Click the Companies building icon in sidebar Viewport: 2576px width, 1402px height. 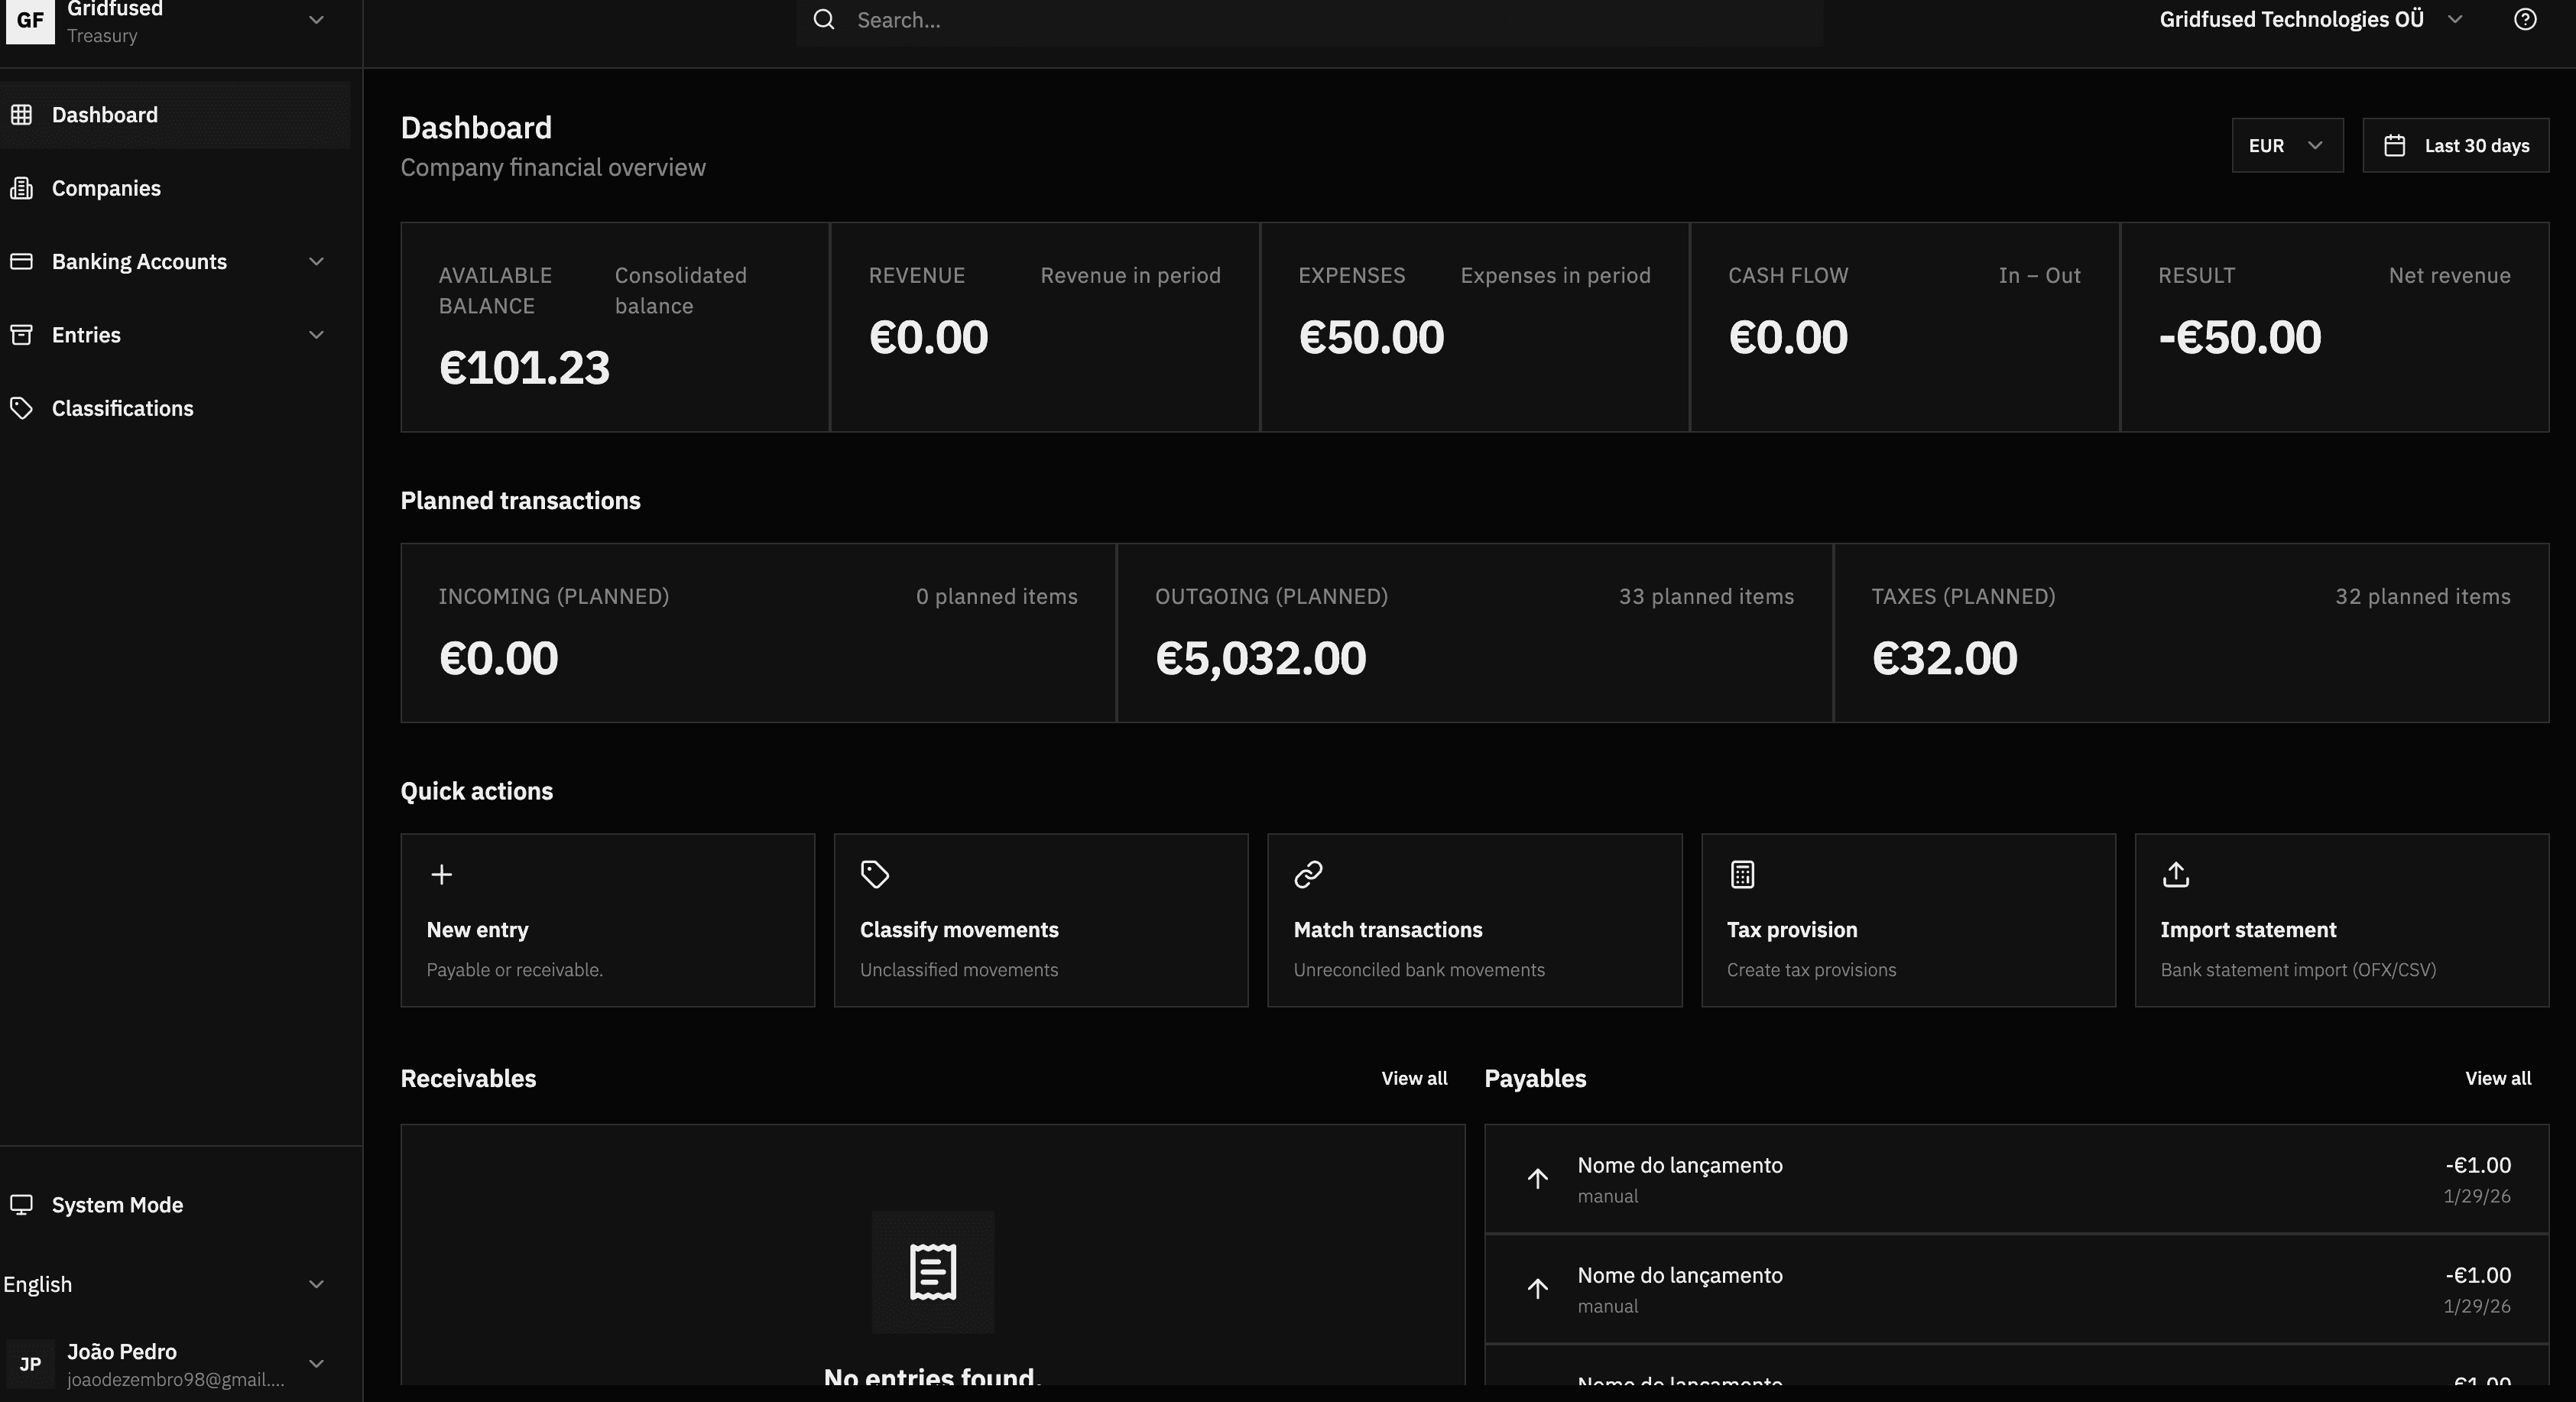(x=22, y=188)
